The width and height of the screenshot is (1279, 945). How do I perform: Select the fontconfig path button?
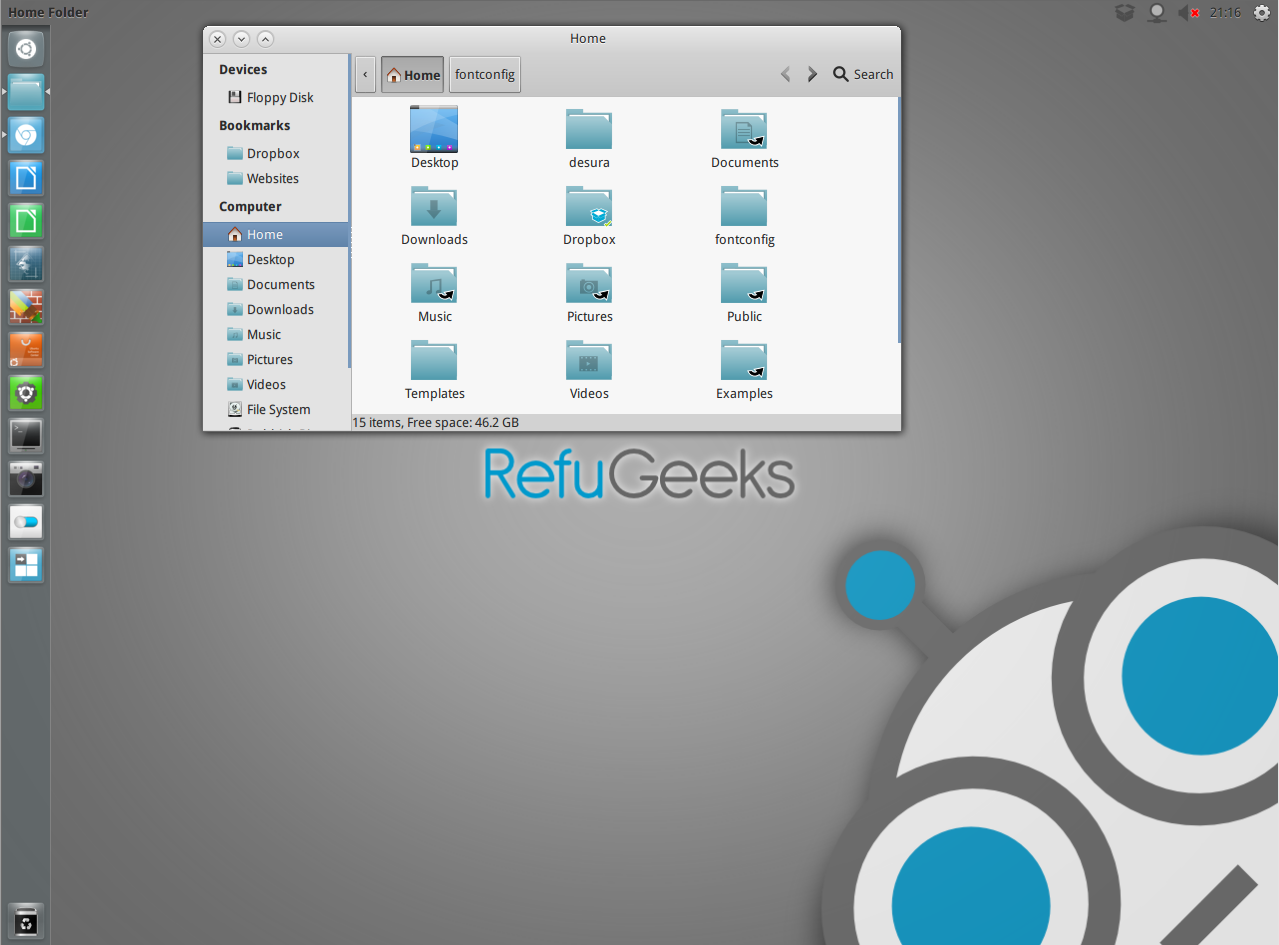click(484, 75)
